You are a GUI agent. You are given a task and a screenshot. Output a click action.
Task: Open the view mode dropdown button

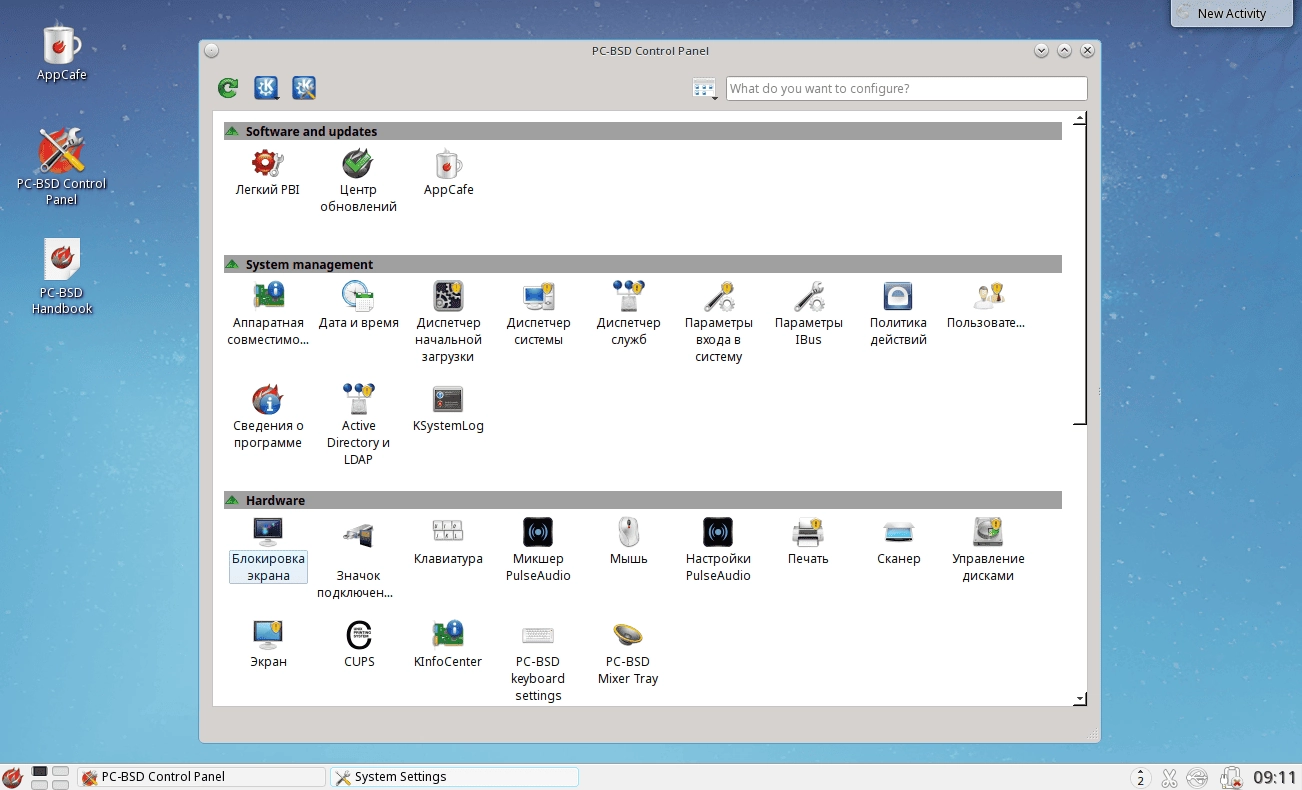coord(705,89)
